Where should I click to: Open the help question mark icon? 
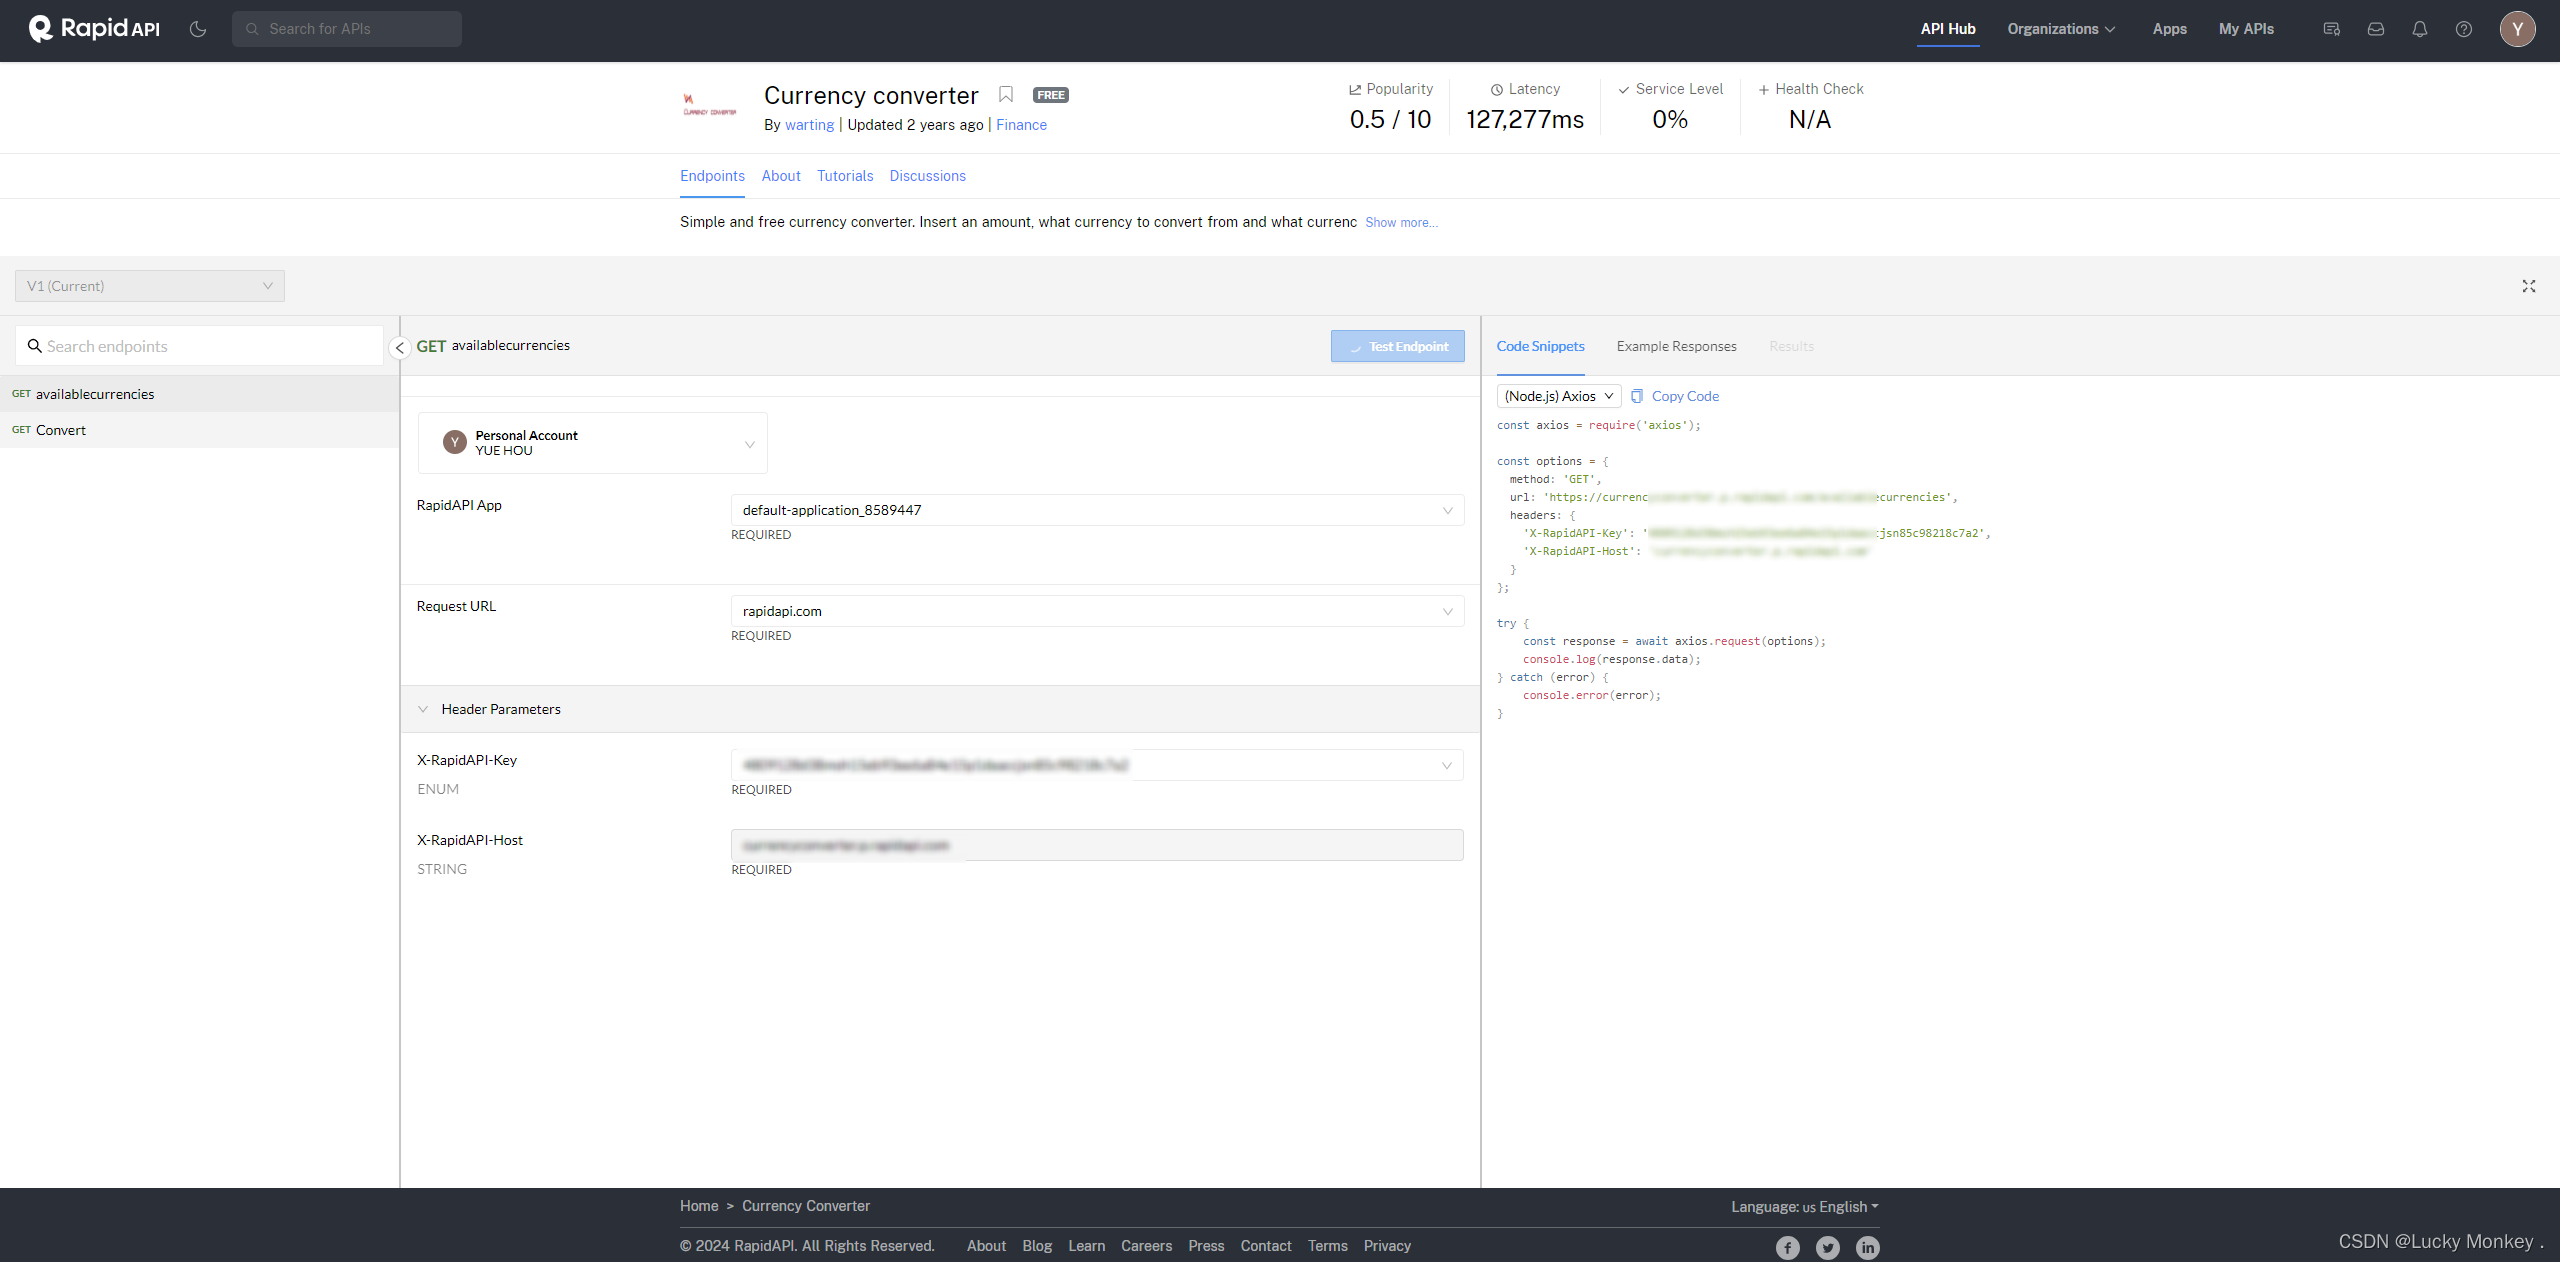coord(2463,29)
